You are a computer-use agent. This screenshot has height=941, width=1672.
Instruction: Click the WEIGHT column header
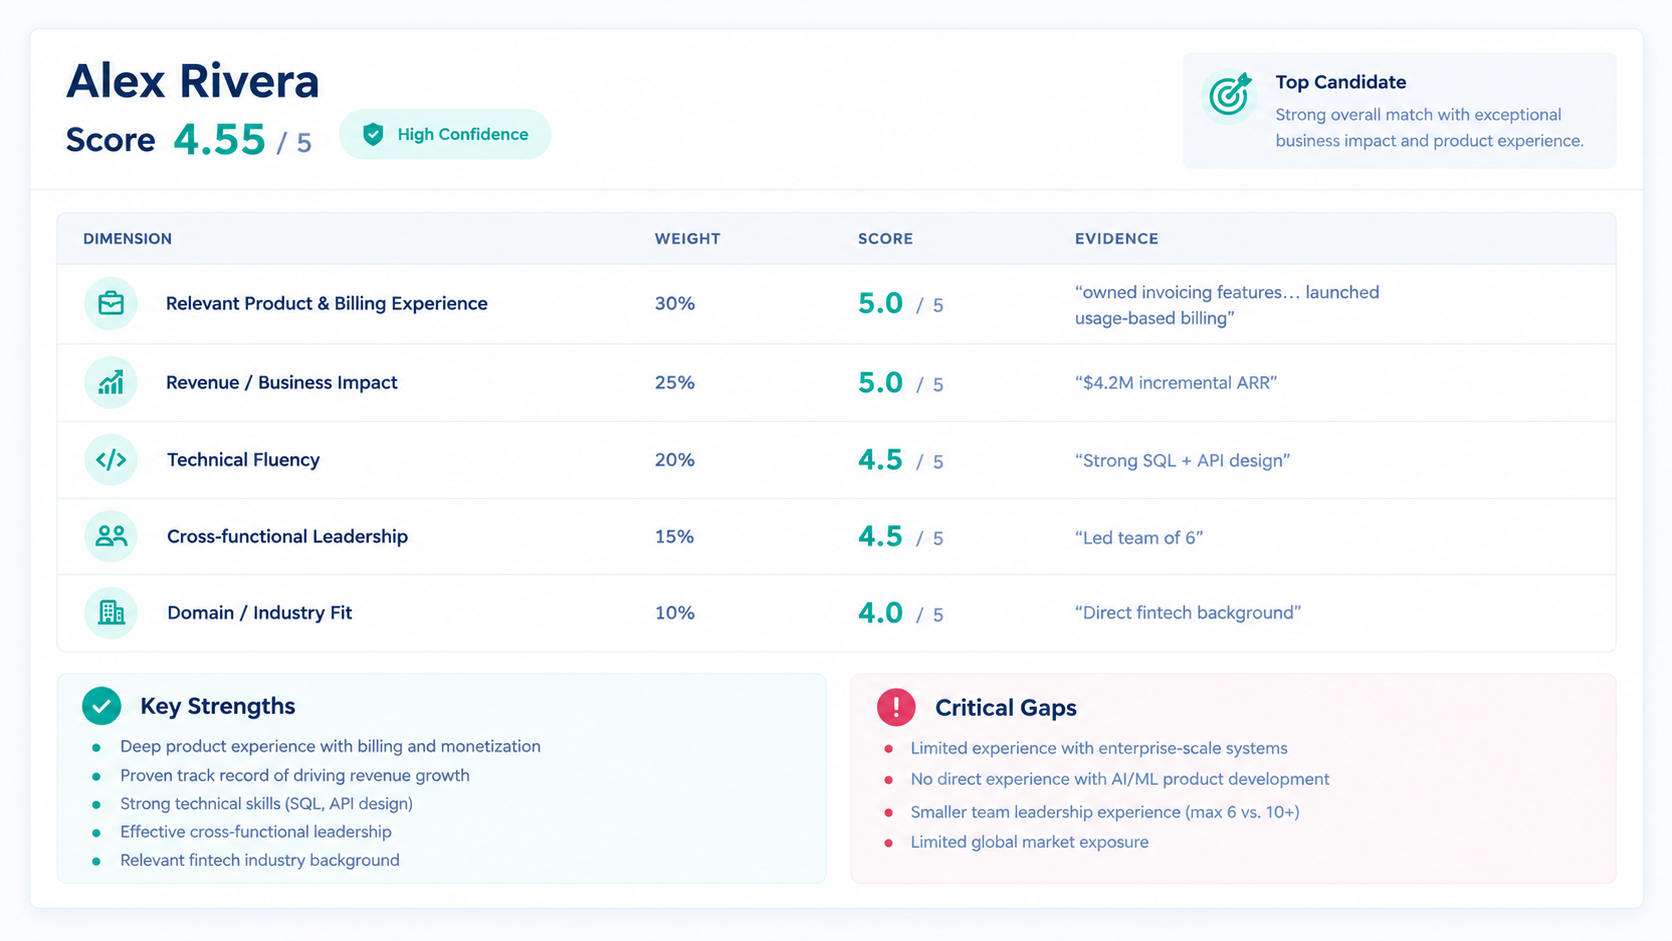tap(687, 239)
